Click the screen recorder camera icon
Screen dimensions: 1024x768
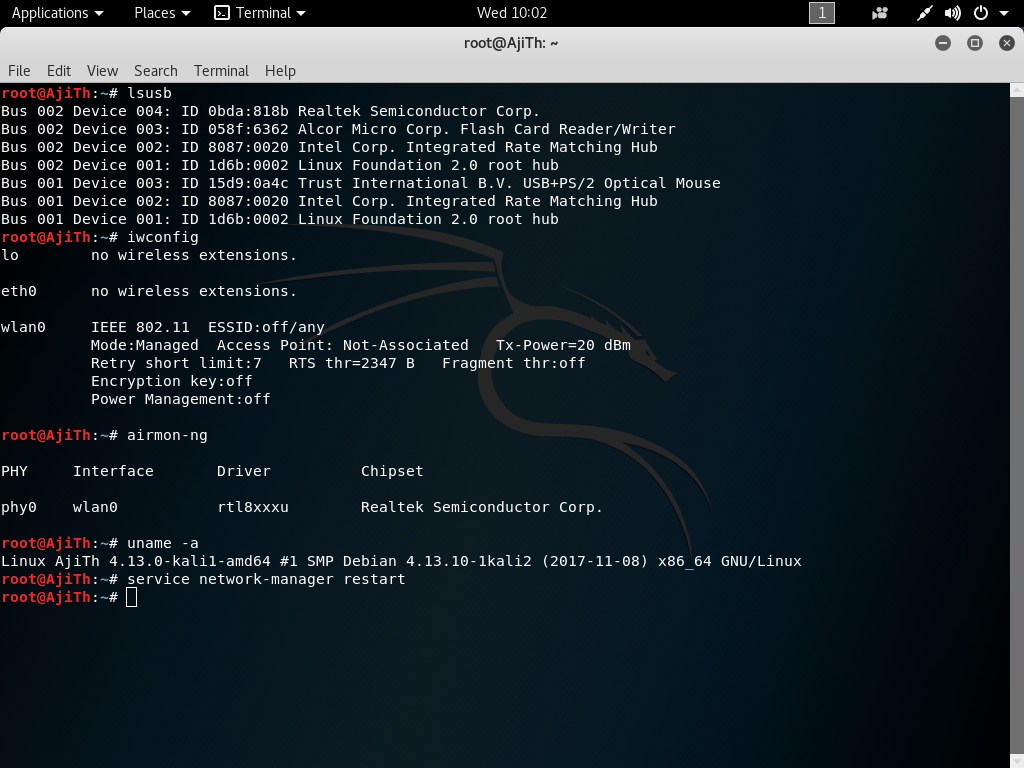[x=880, y=13]
